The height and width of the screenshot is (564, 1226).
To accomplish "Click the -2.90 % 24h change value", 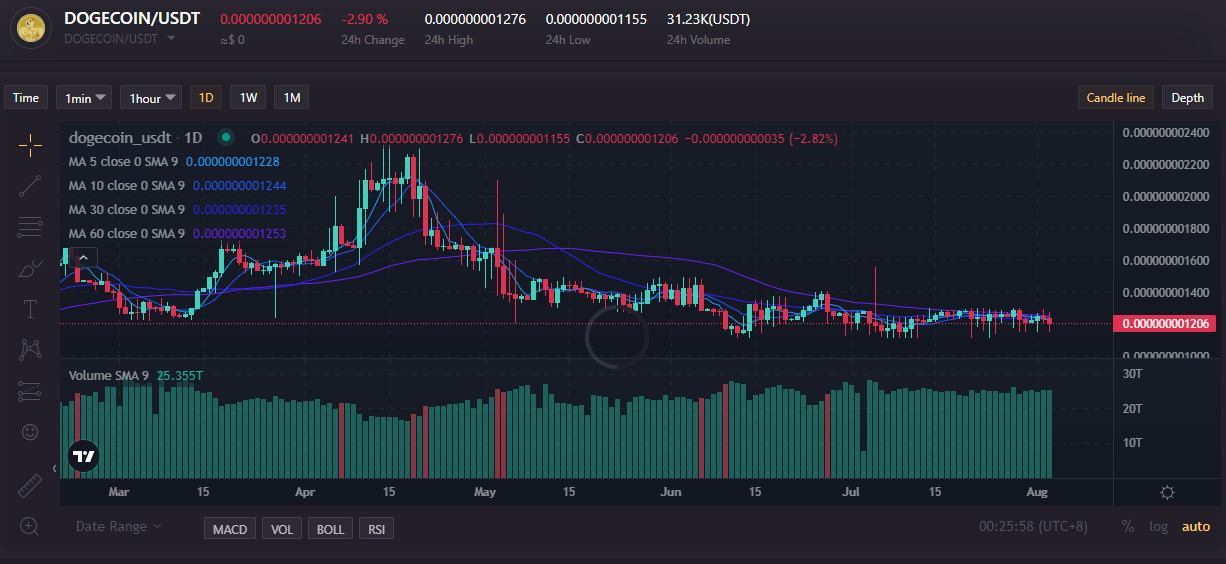I will click(x=364, y=19).
